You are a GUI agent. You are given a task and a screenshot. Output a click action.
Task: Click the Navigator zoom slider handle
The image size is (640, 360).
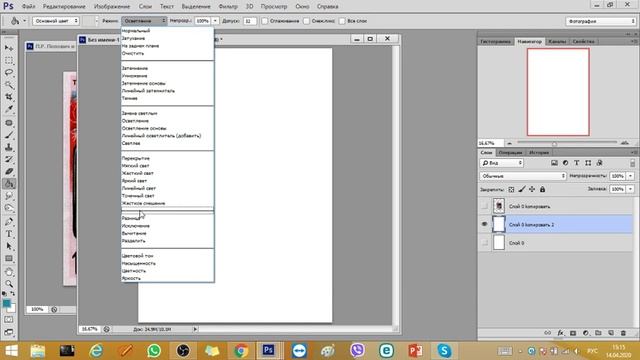554,143
